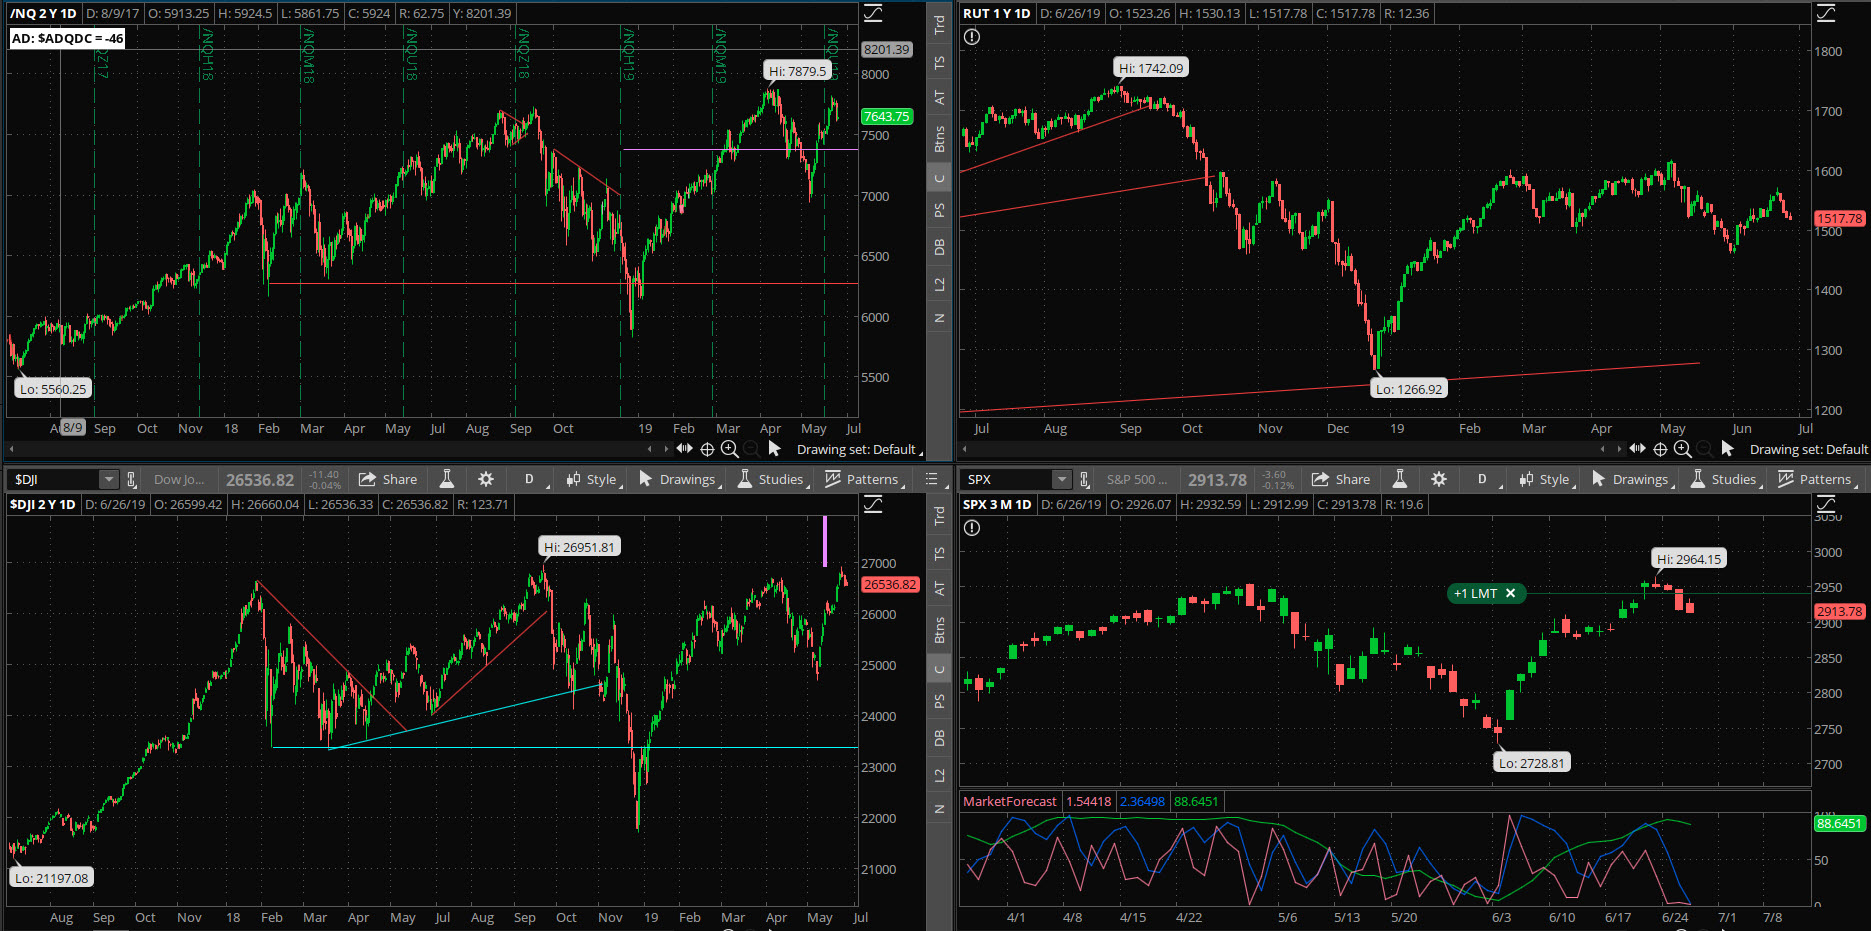The width and height of the screenshot is (1871, 931).
Task: Select the zoom-in magnifier under RUT chart
Action: click(x=1683, y=449)
